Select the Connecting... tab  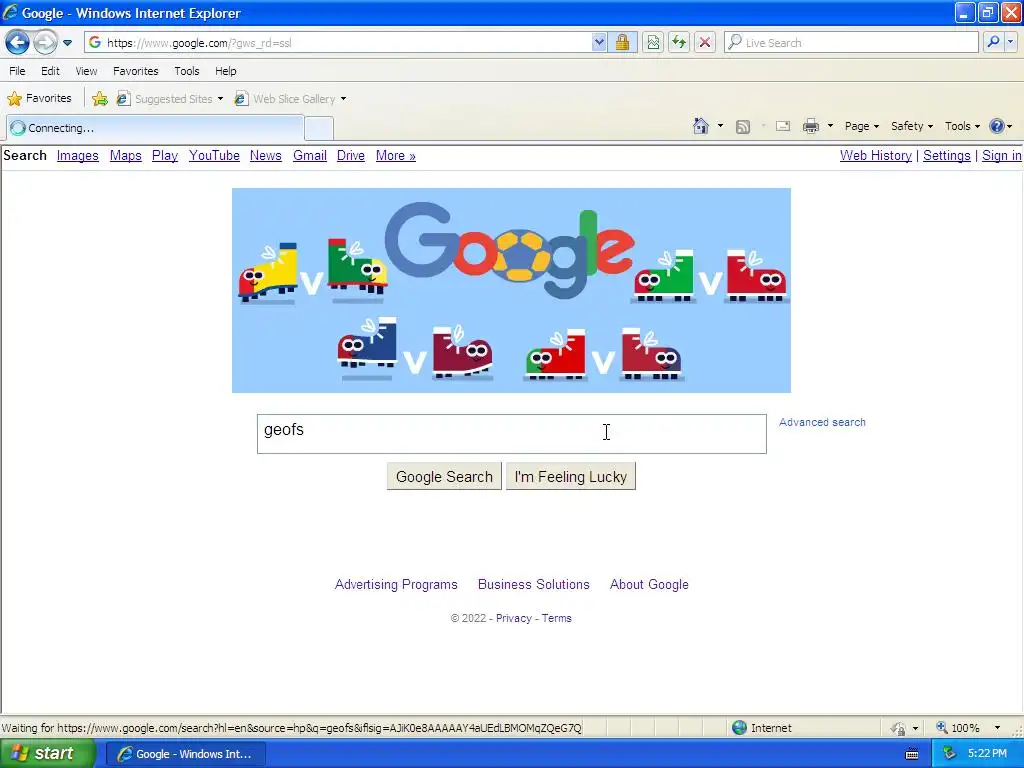155,128
